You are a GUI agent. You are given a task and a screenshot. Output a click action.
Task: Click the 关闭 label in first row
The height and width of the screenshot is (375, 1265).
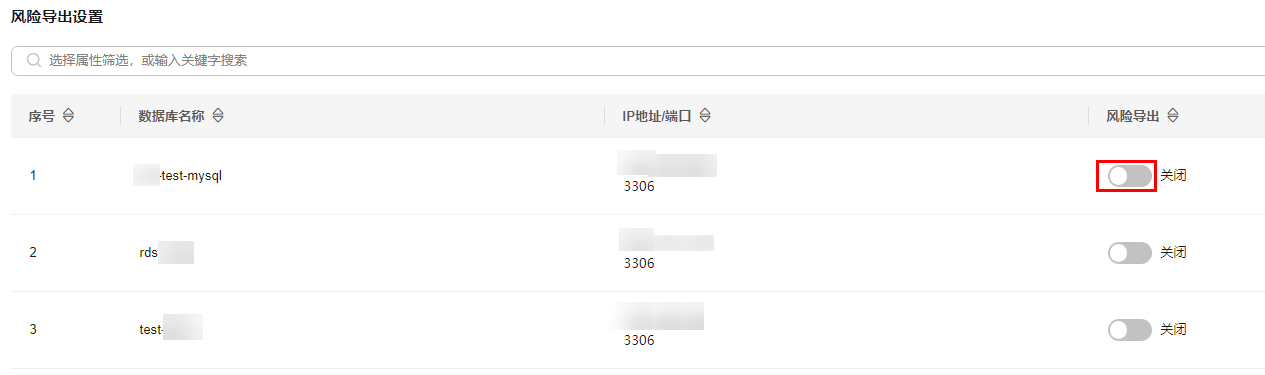pyautogui.click(x=1173, y=176)
